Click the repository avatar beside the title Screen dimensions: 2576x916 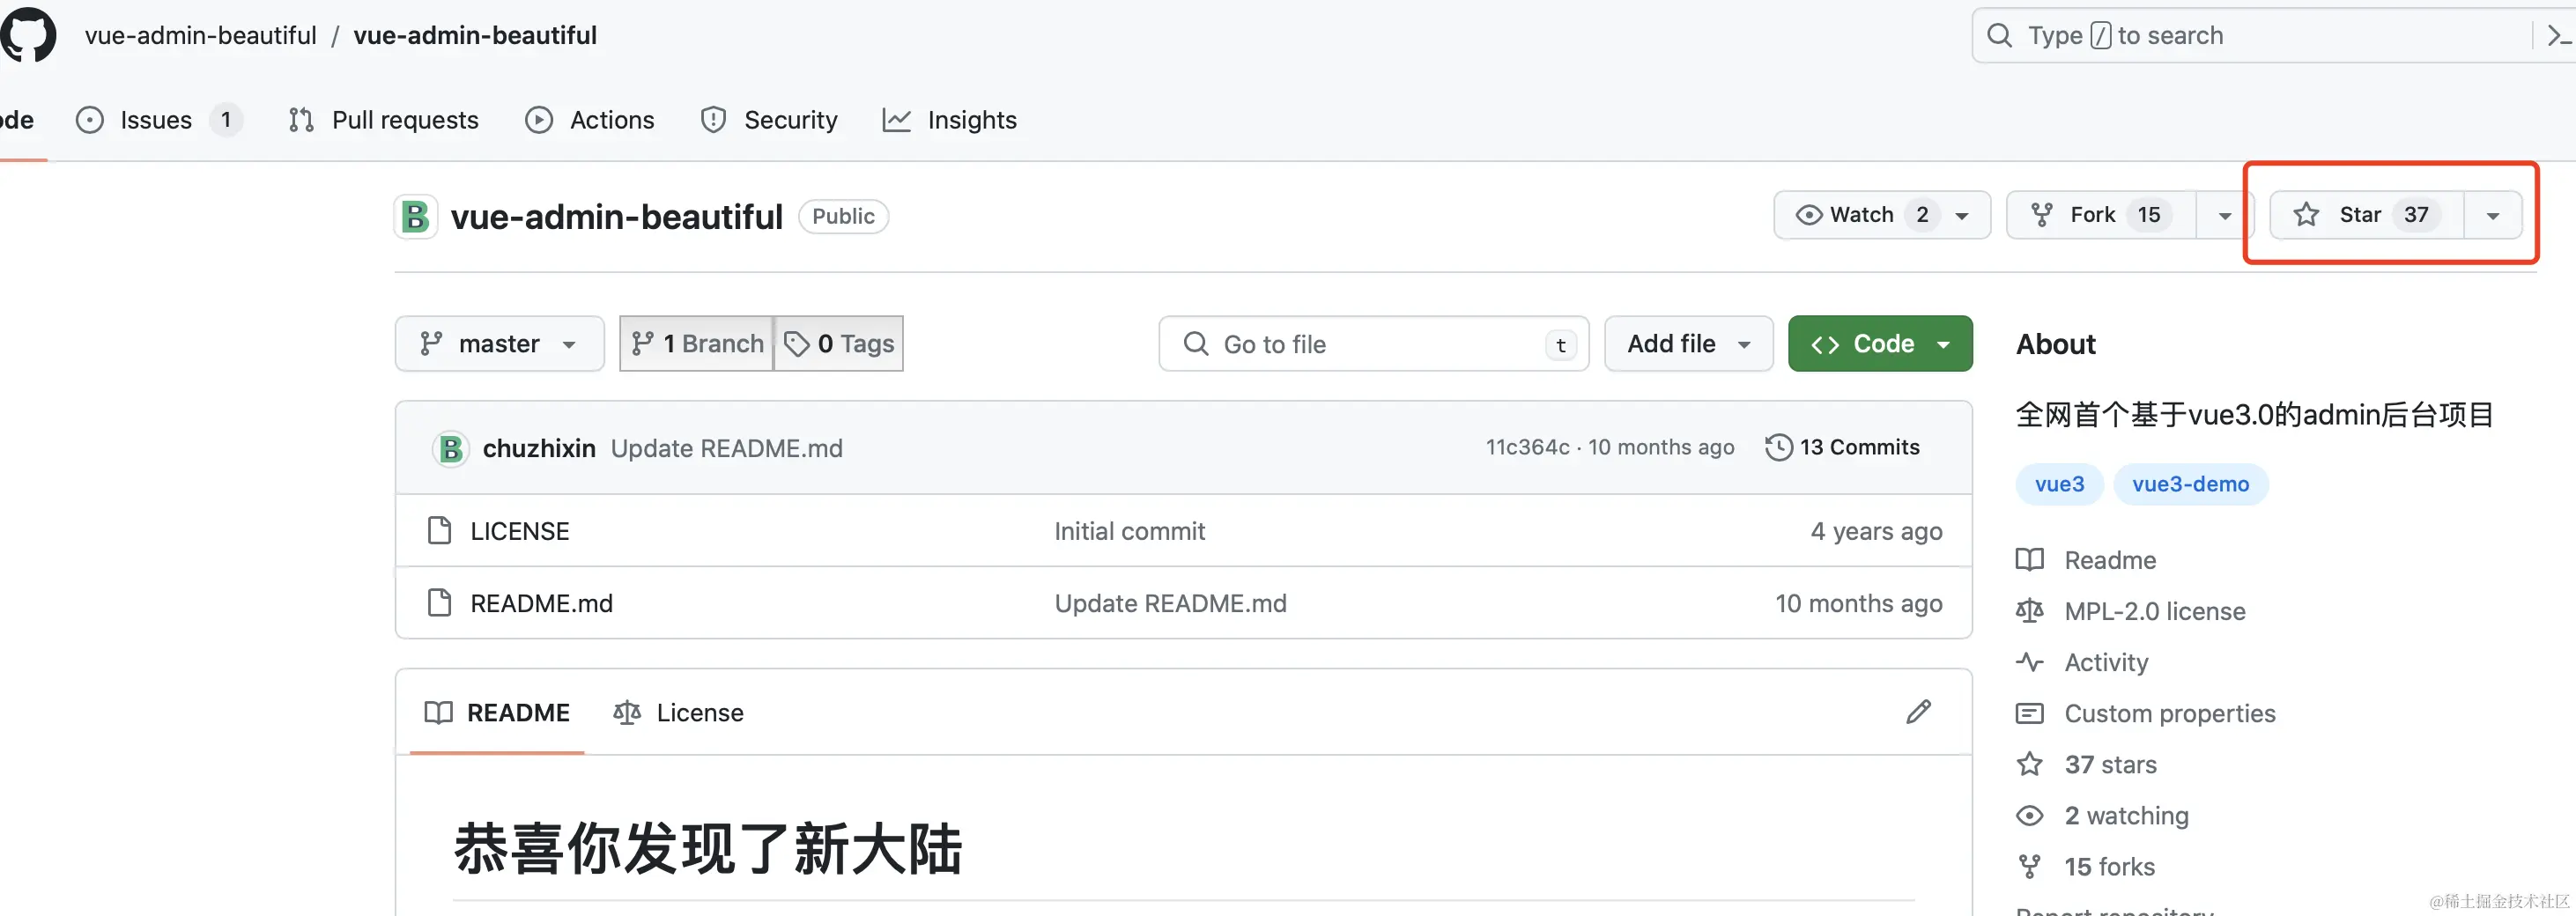tap(415, 216)
